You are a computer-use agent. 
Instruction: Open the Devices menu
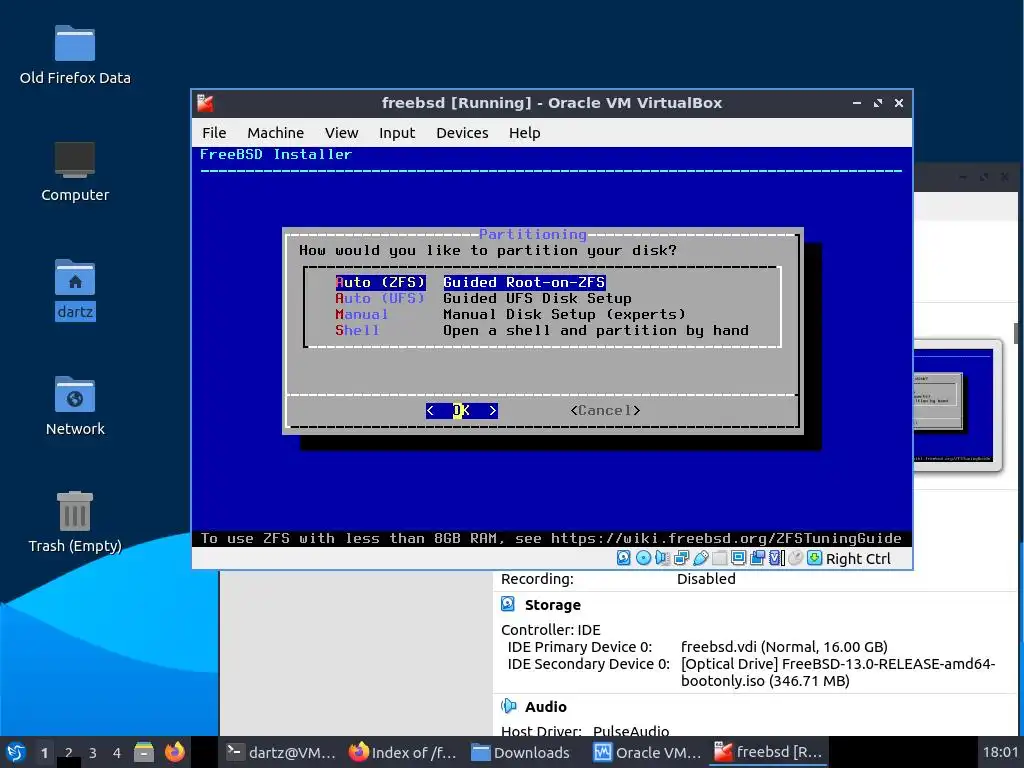point(462,133)
